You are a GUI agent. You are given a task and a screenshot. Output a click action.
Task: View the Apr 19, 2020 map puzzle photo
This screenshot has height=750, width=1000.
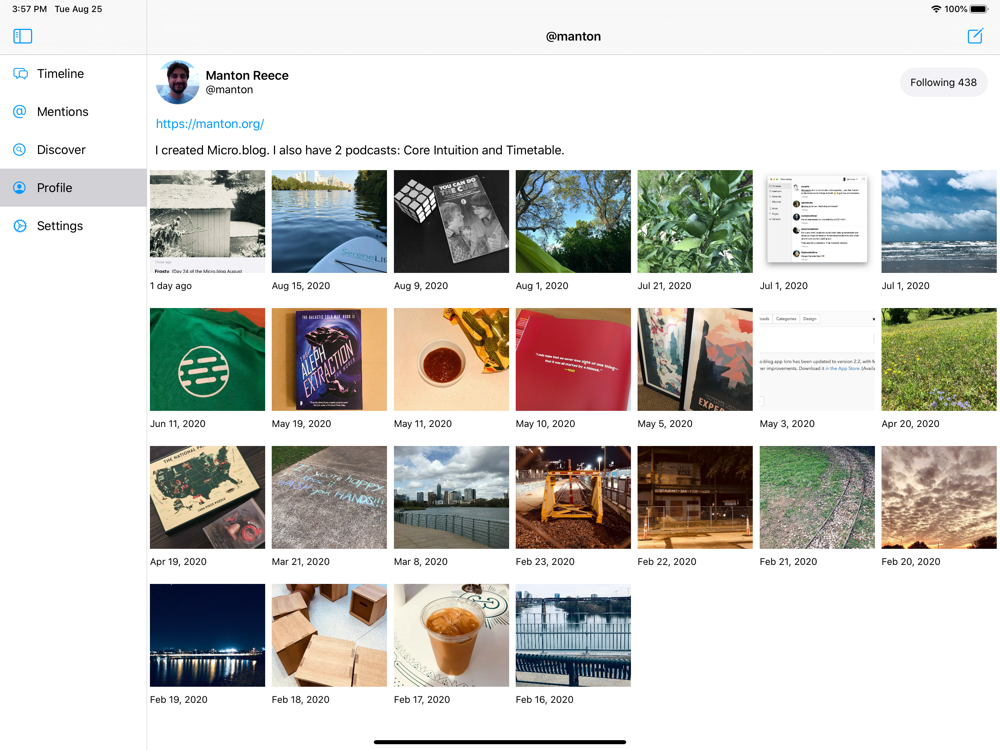(x=207, y=497)
